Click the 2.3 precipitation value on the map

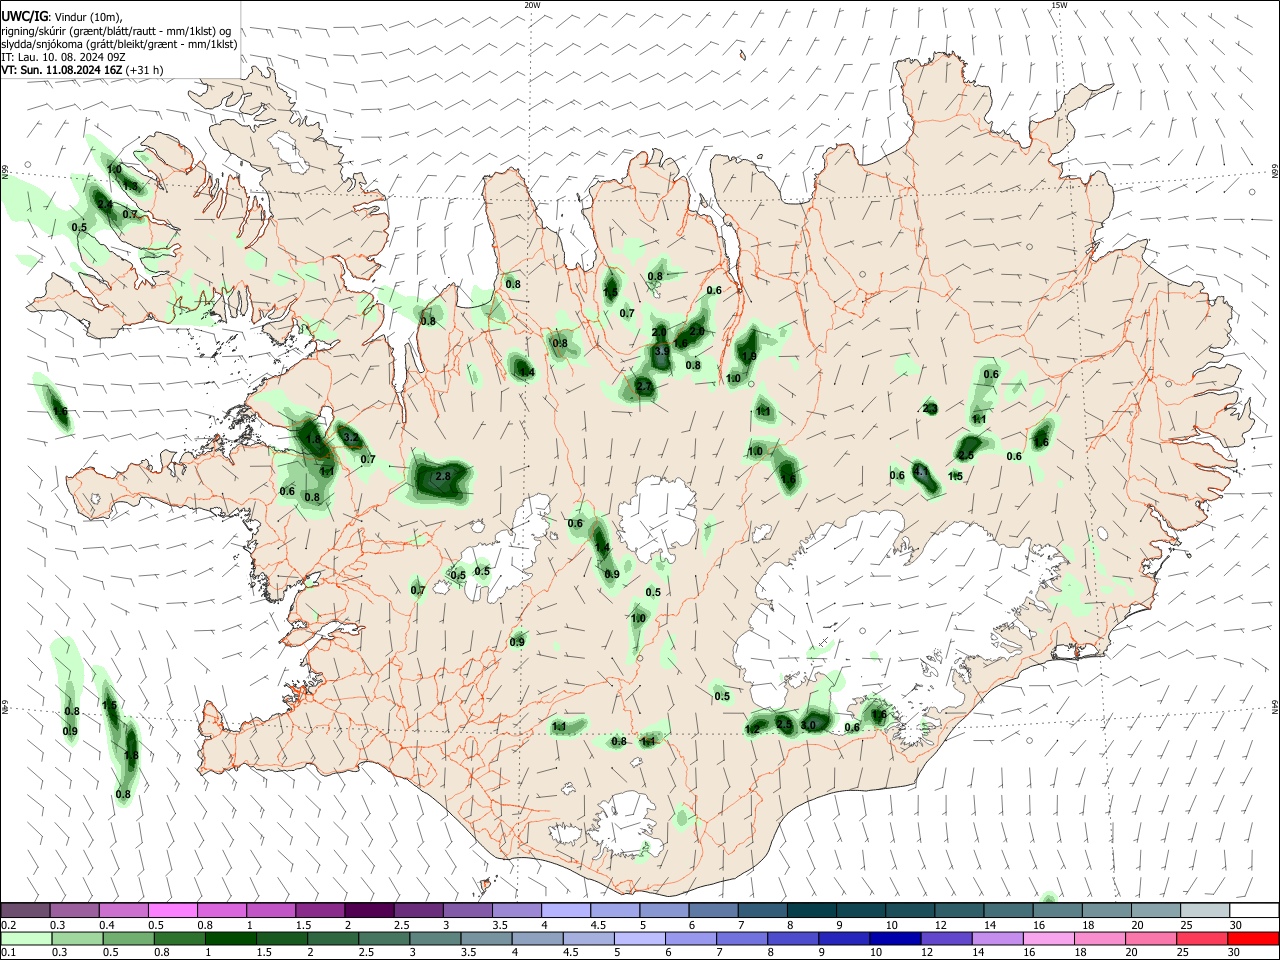point(930,408)
